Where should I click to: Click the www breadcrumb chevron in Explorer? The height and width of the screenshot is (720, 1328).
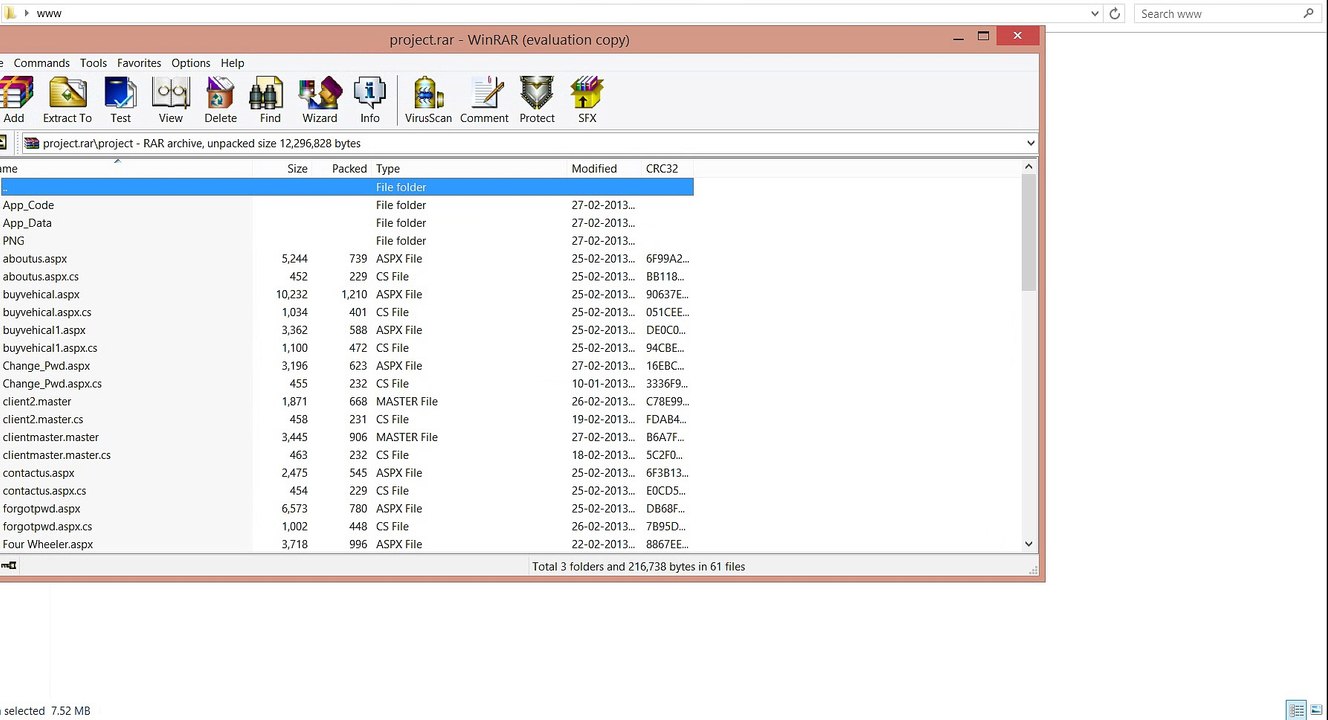[27, 14]
